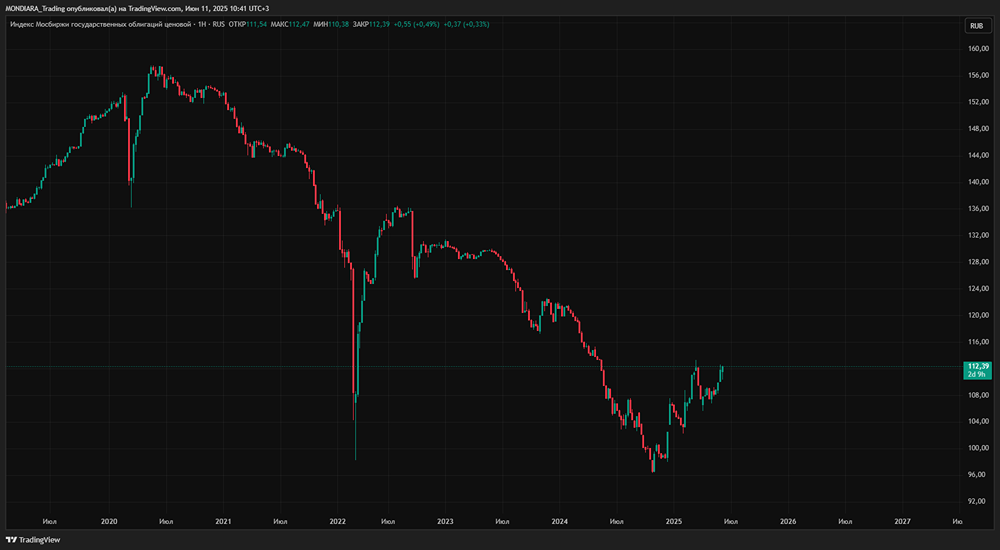Click the change value +0,37 (+0,33%)
This screenshot has height=550, width=1000.
coord(467,24)
